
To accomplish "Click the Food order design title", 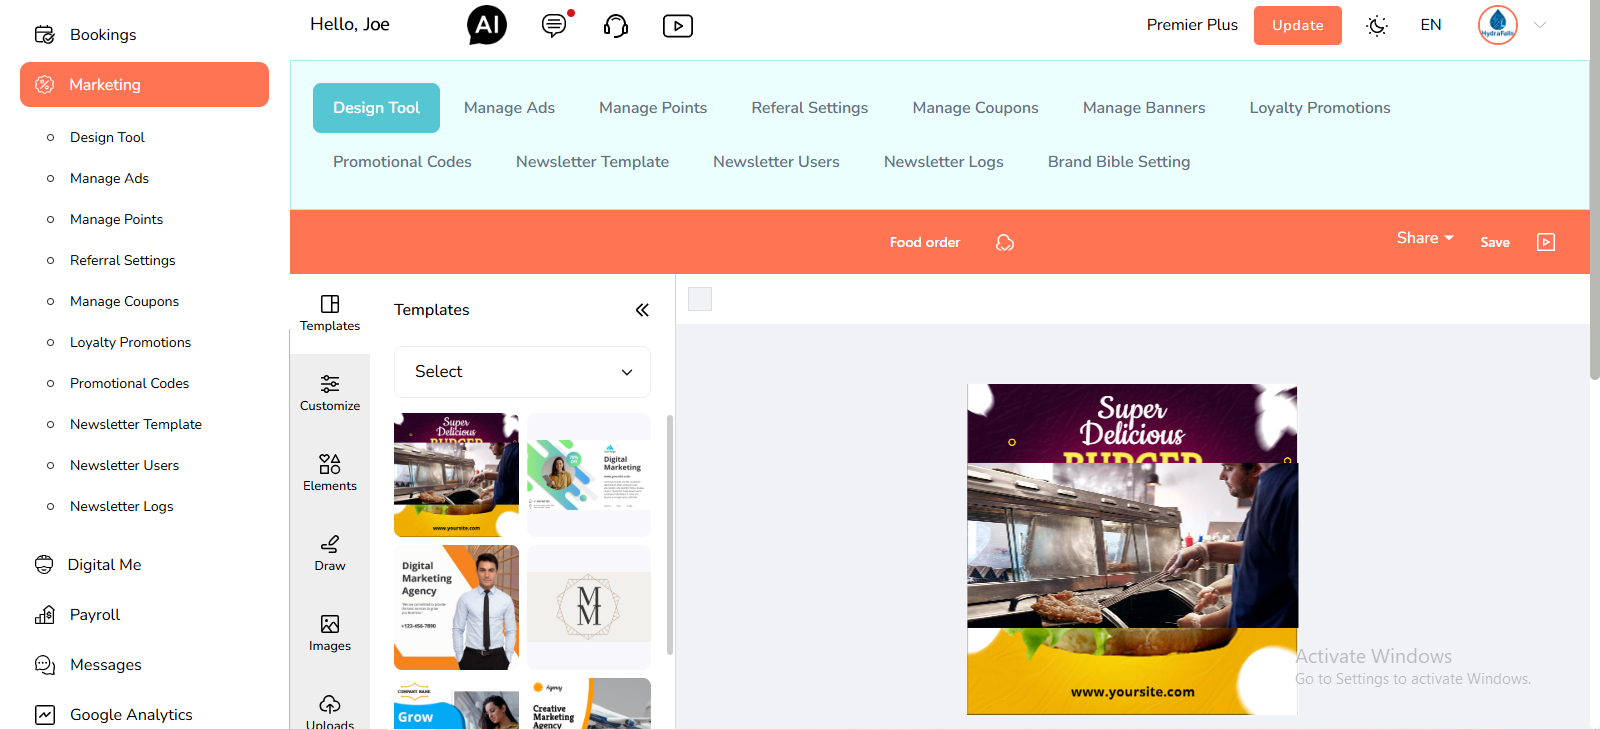I will tap(925, 242).
